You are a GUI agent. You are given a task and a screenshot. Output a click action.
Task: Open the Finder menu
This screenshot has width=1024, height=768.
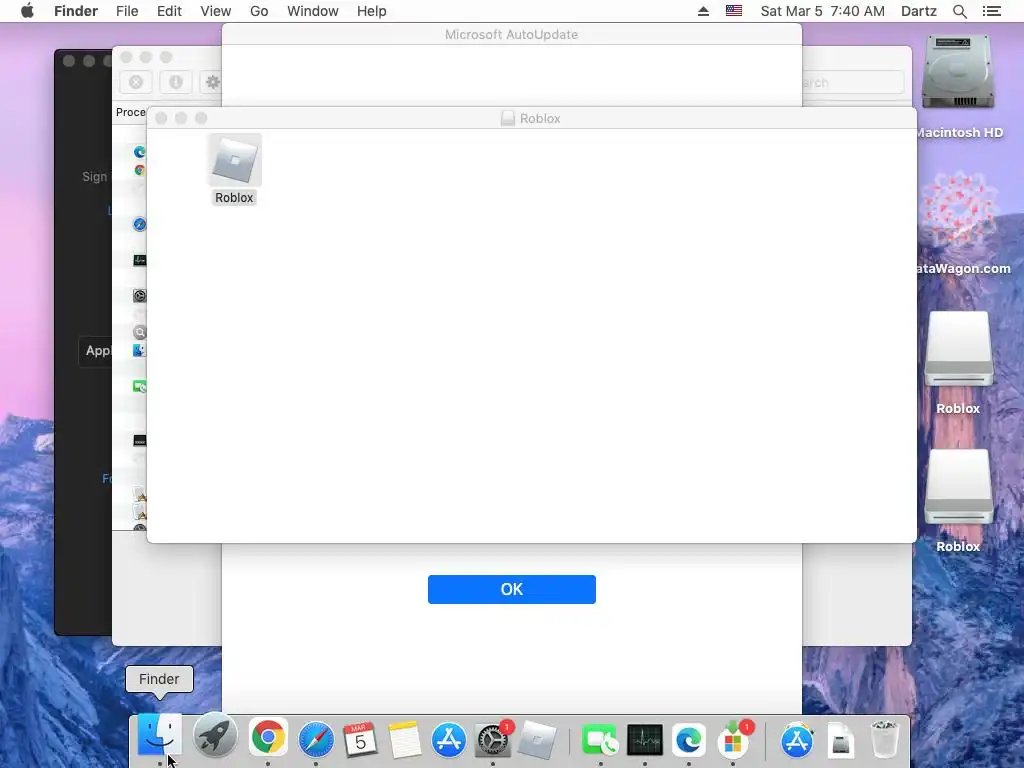[x=76, y=11]
